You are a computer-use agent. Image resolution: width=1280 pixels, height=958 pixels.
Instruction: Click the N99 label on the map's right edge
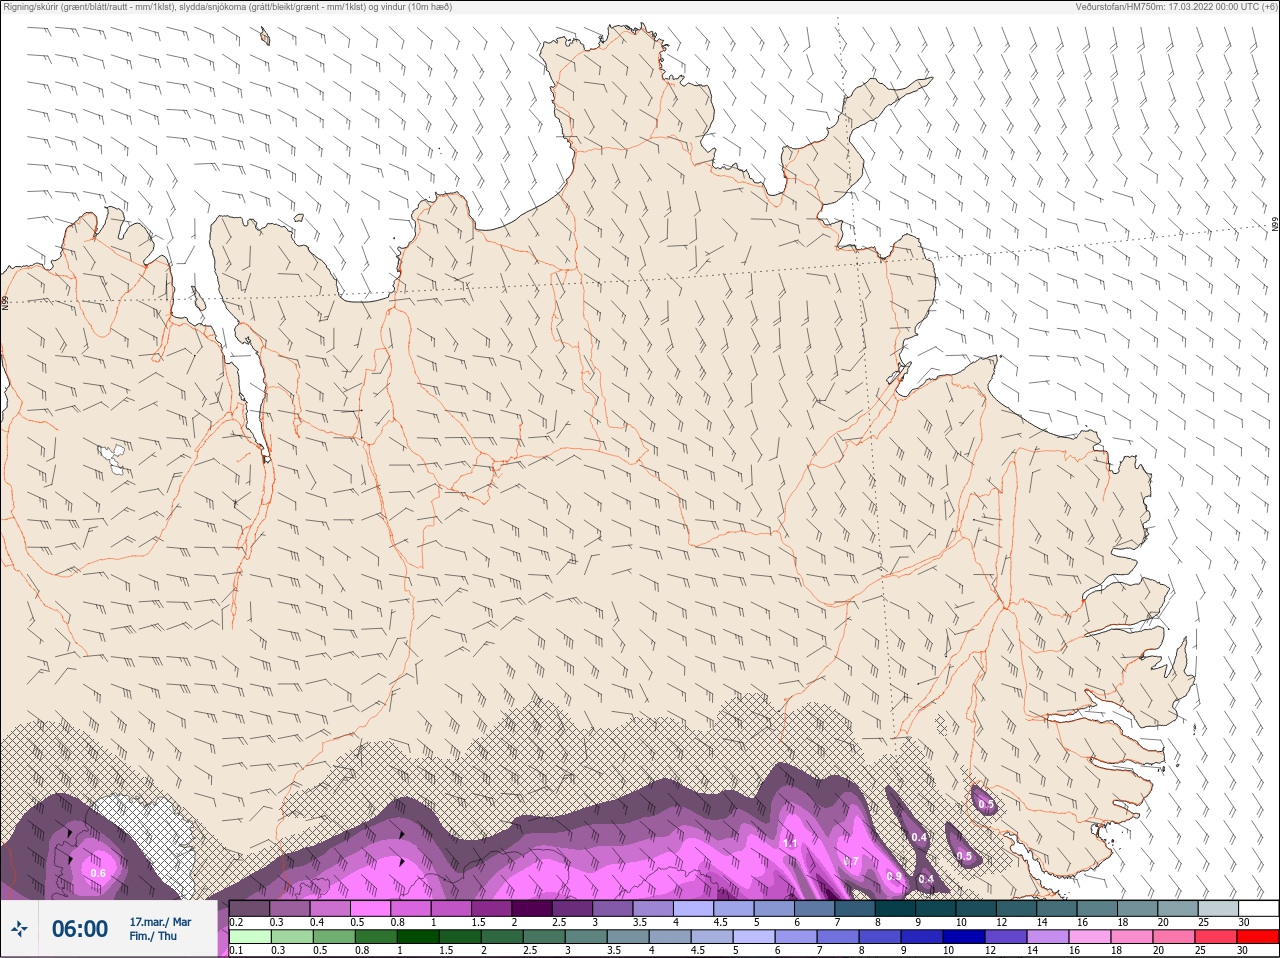pos(1275,225)
